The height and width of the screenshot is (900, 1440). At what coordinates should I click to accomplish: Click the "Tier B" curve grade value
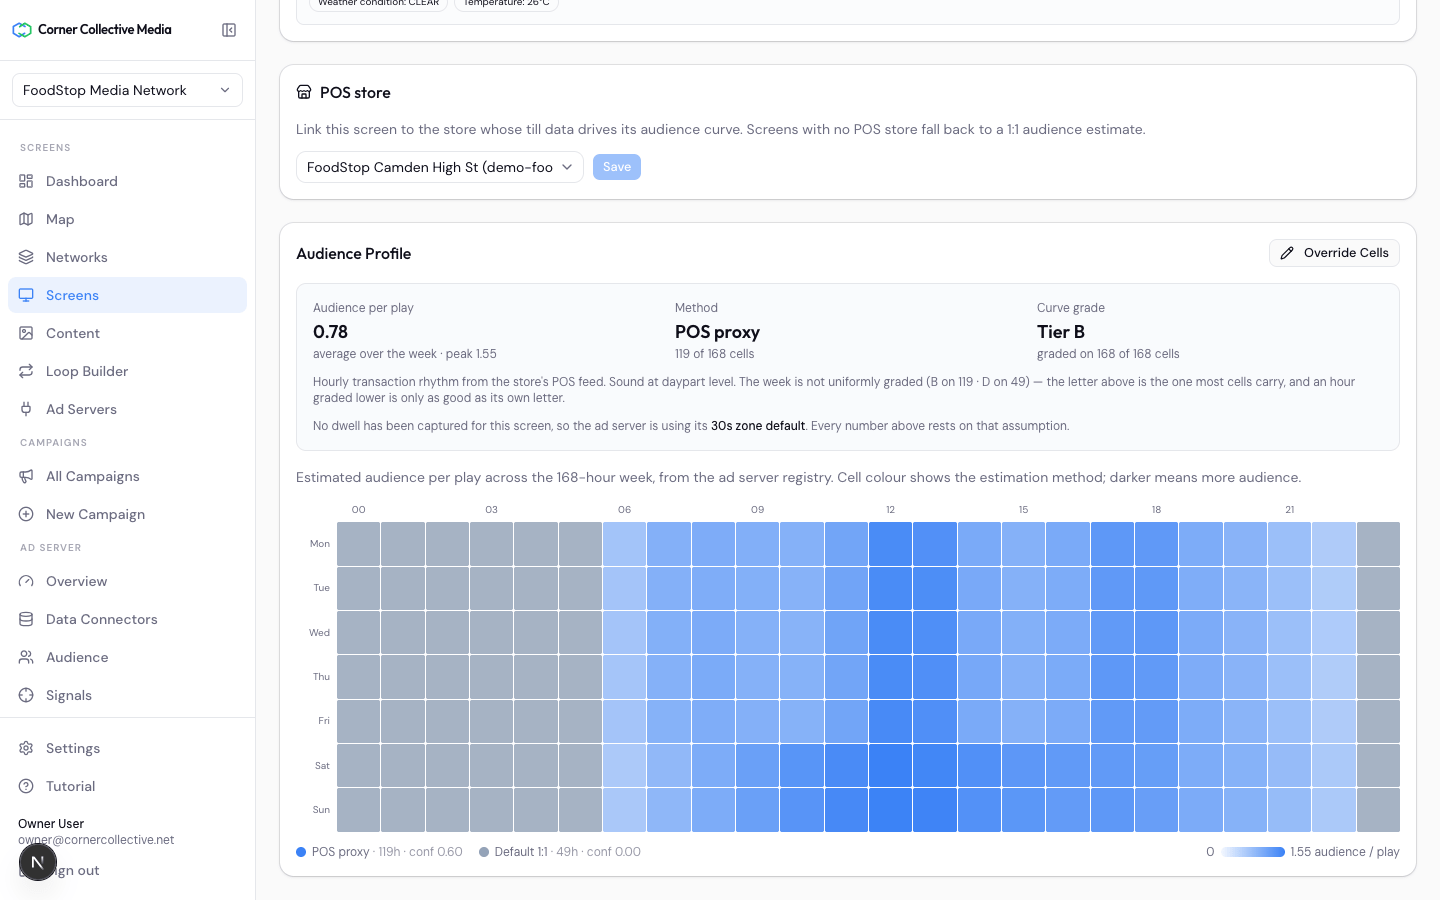1061,332
